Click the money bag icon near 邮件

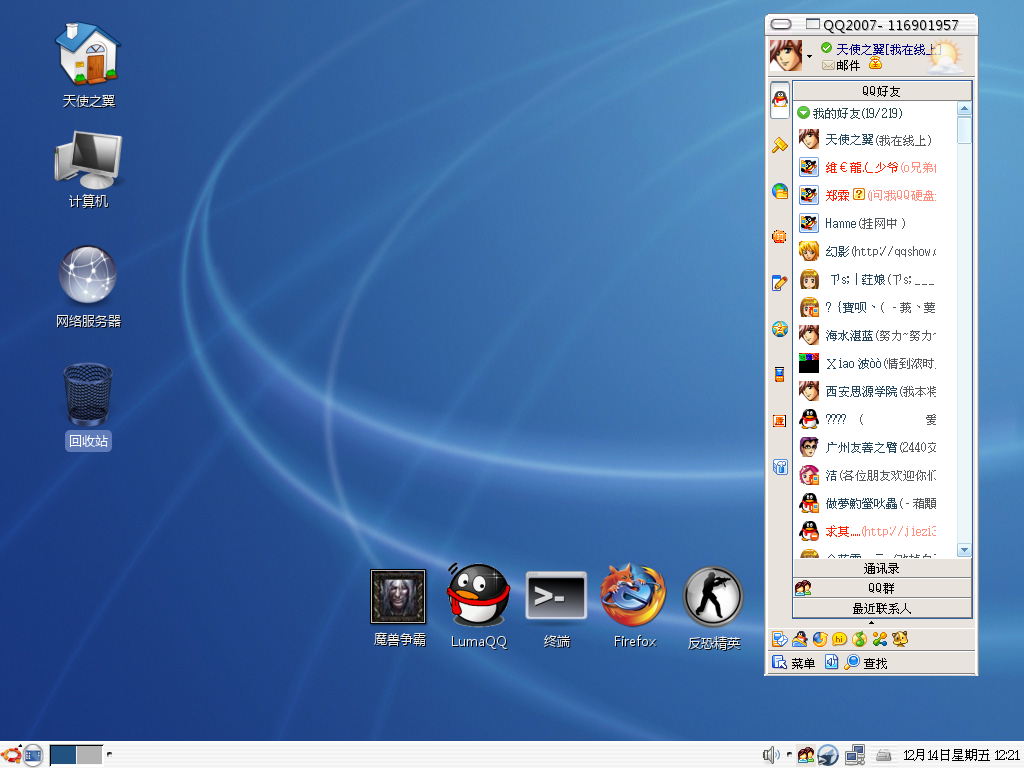tap(875, 63)
